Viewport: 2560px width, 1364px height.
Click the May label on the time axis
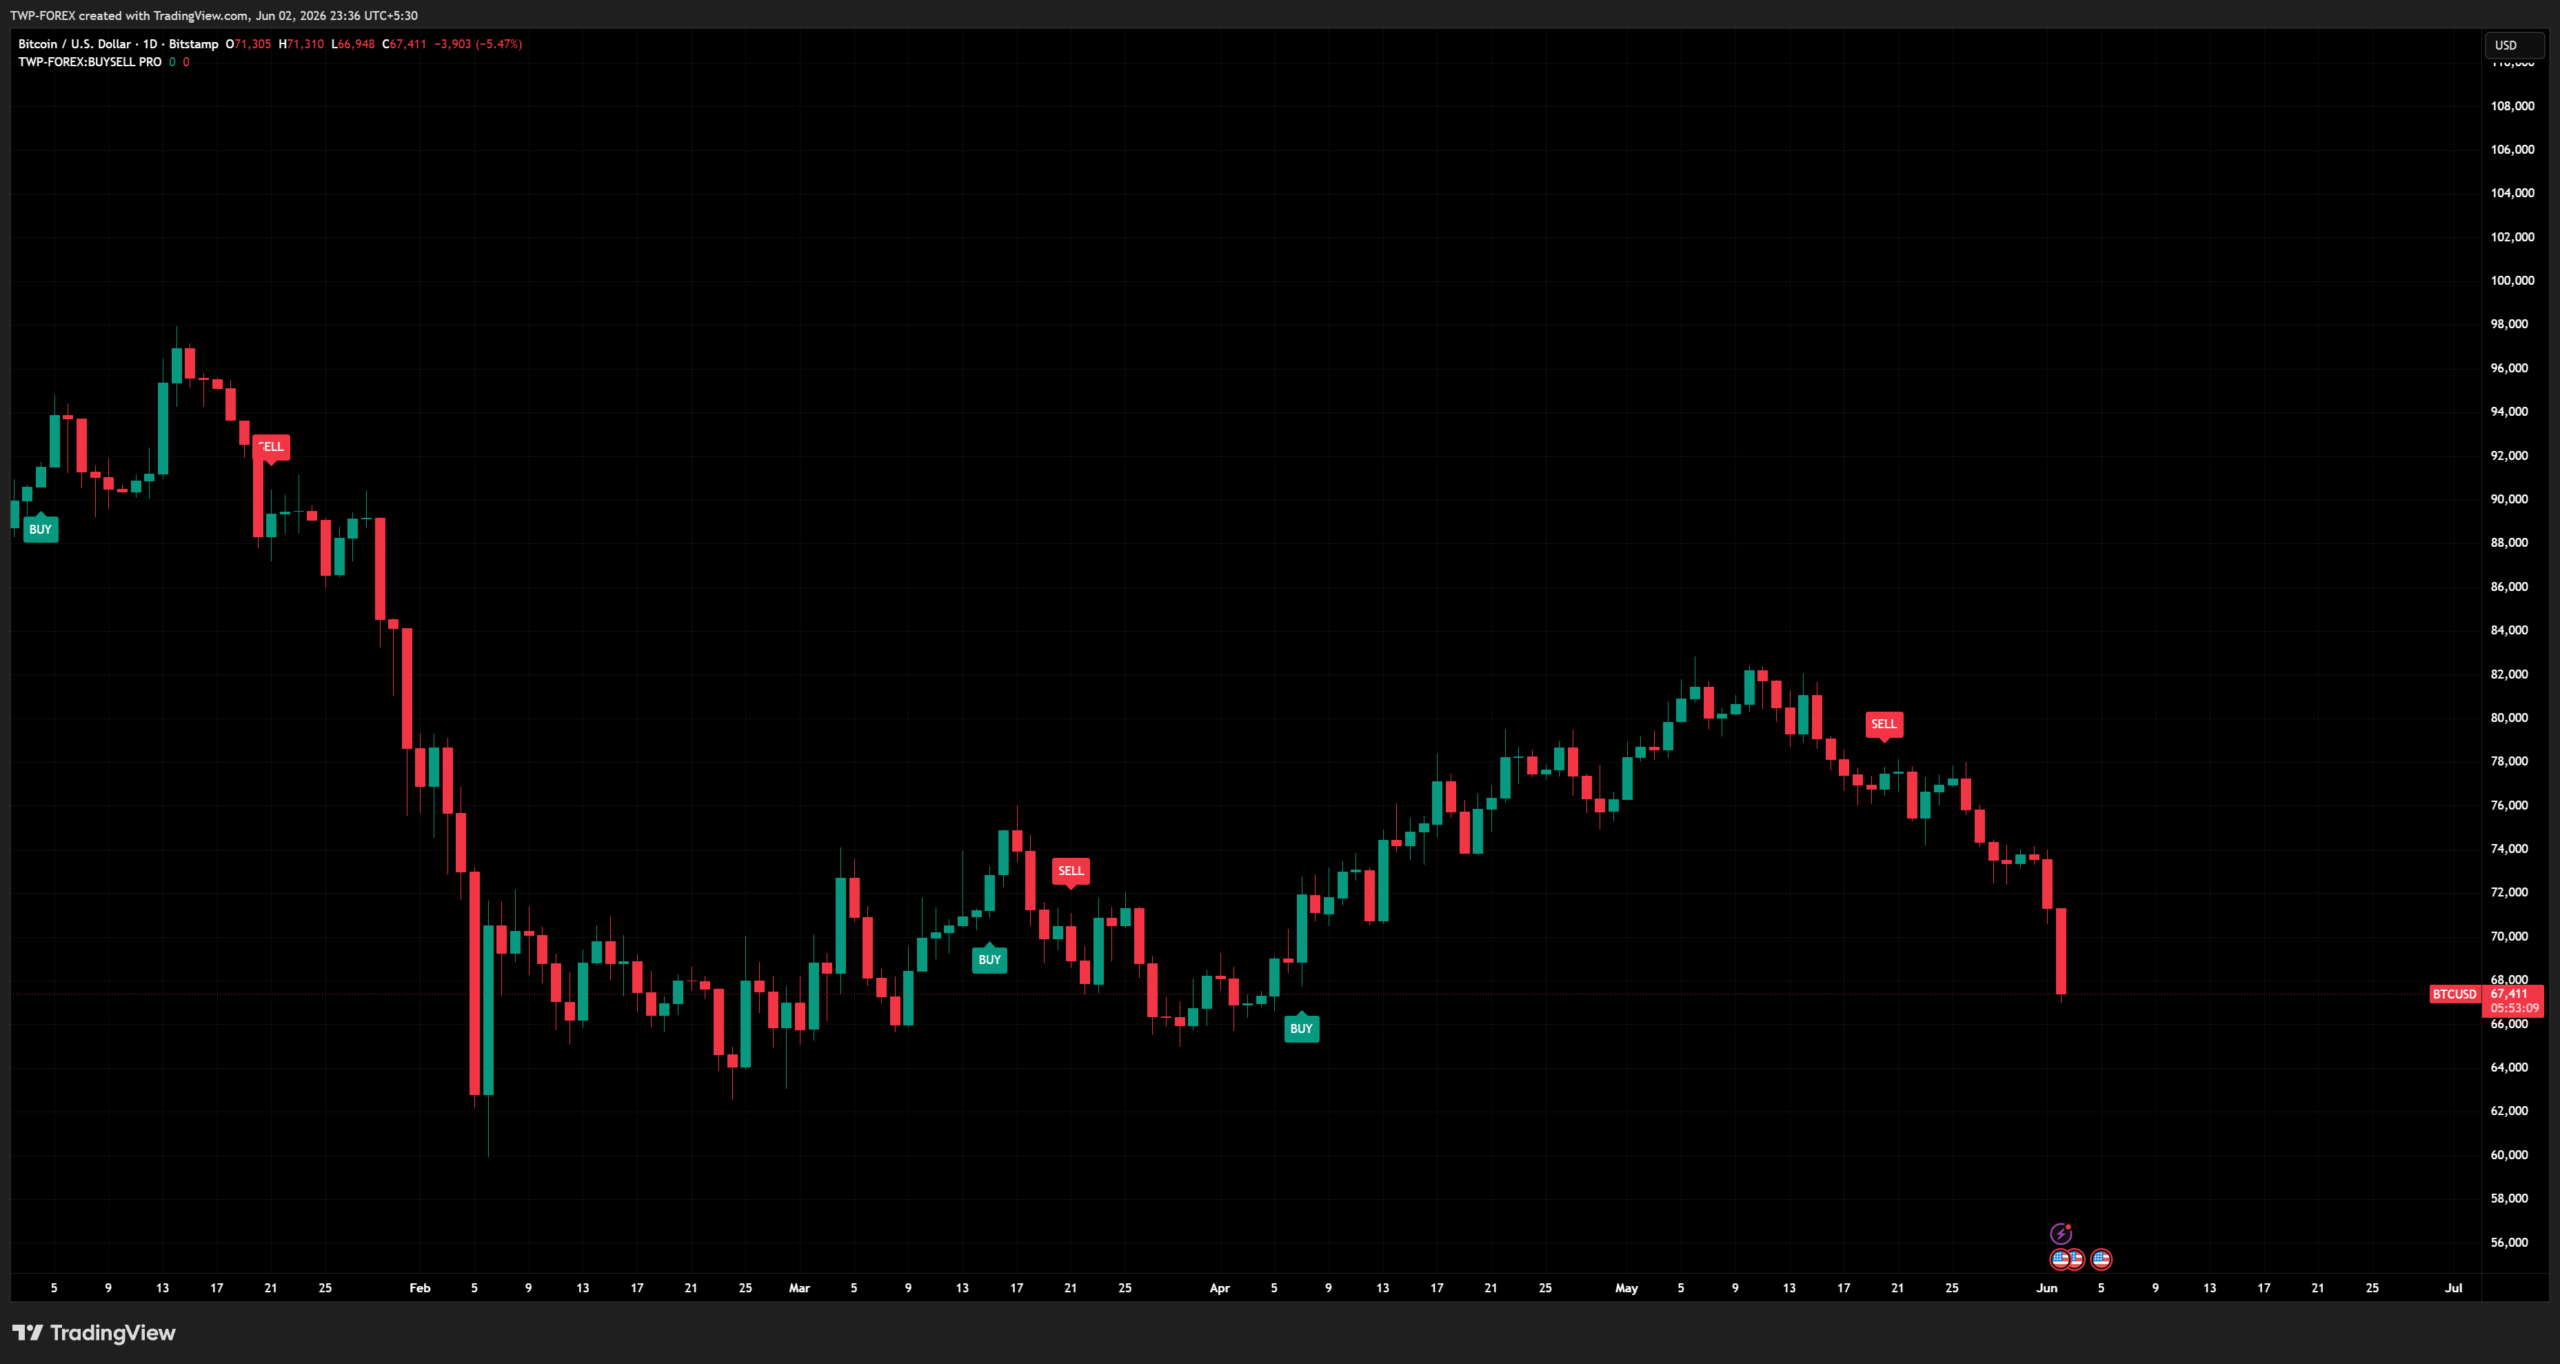click(1626, 1288)
